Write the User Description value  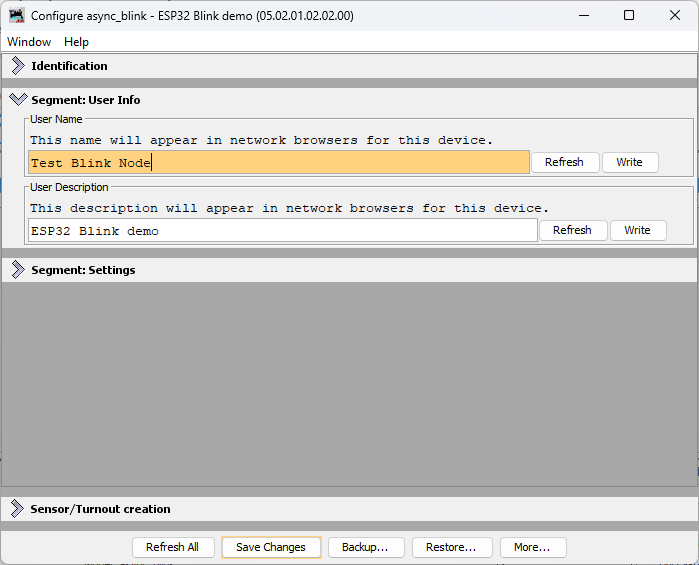(x=637, y=230)
